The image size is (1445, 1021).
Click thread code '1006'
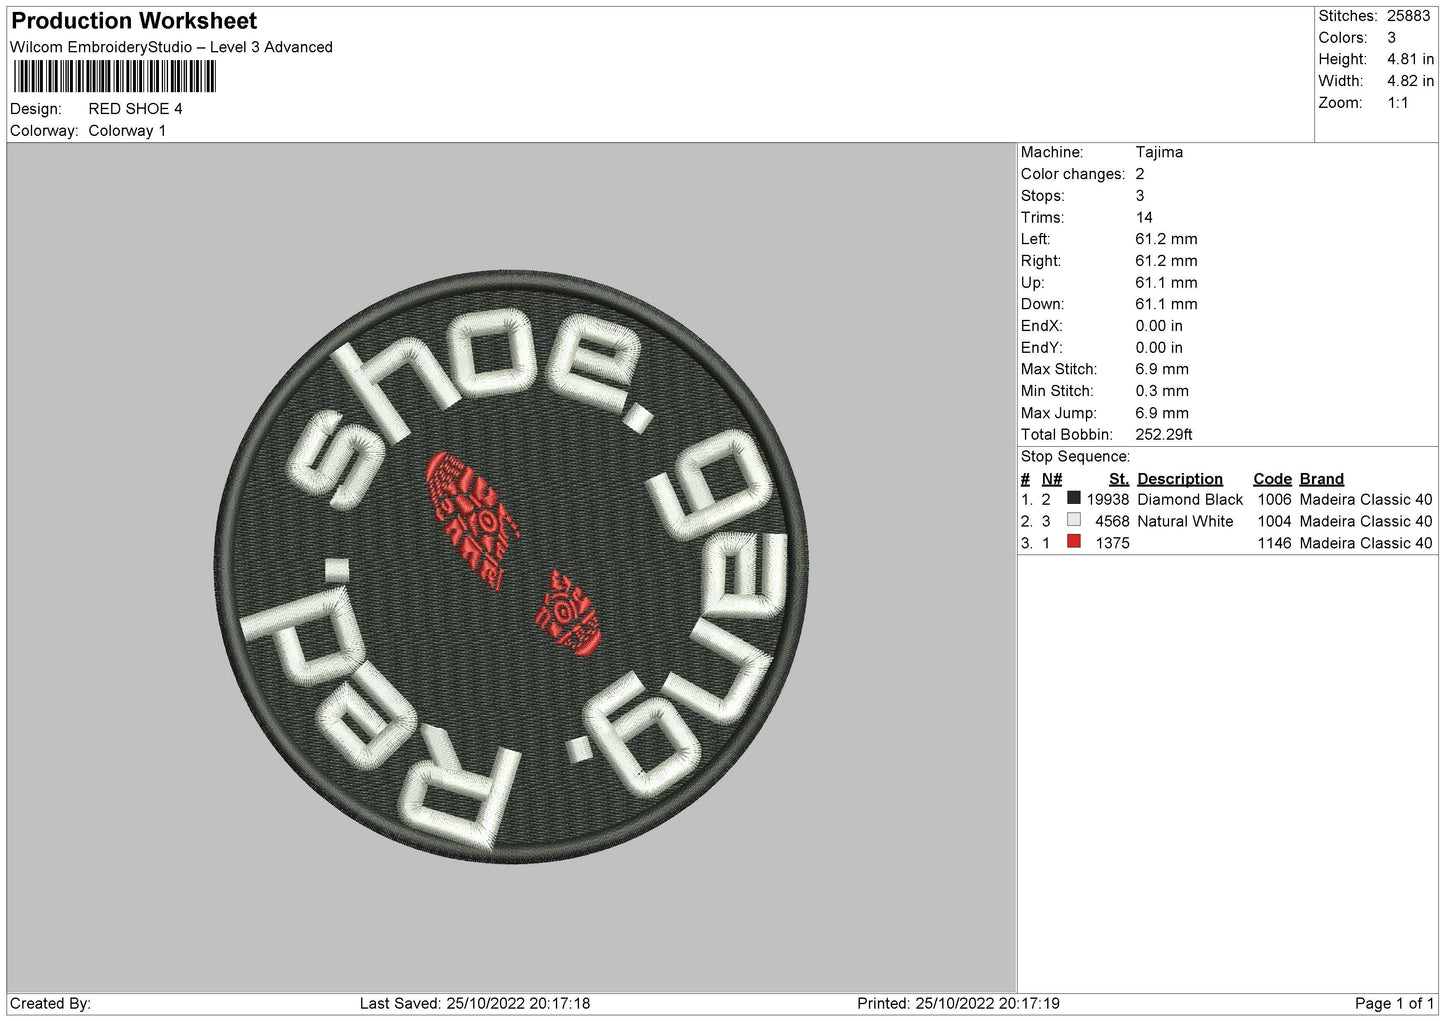1274,500
